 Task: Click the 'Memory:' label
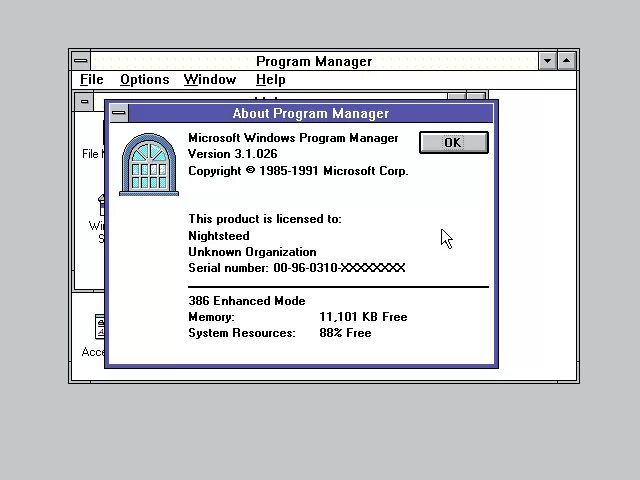pyautogui.click(x=211, y=317)
